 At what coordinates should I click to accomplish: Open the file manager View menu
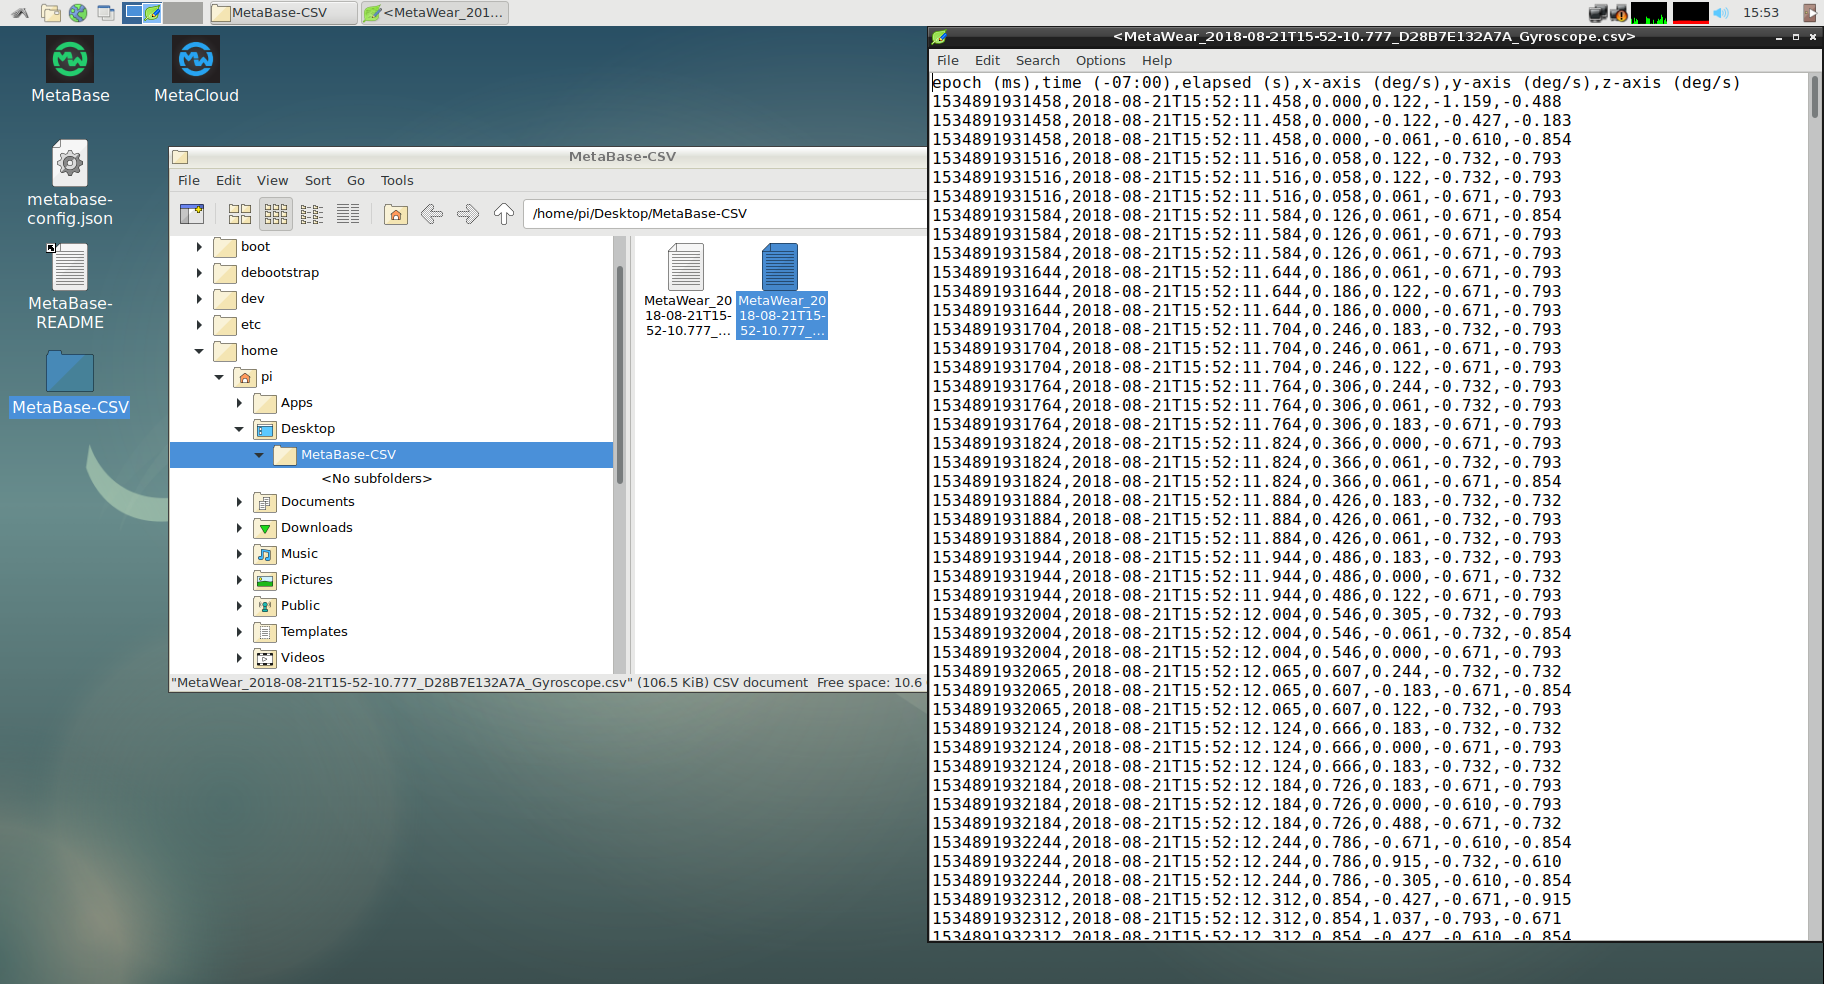pos(273,181)
